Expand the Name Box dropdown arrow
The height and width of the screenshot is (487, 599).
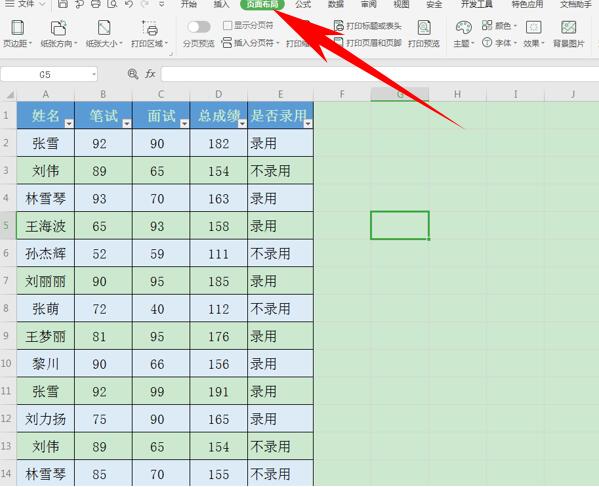(94, 74)
